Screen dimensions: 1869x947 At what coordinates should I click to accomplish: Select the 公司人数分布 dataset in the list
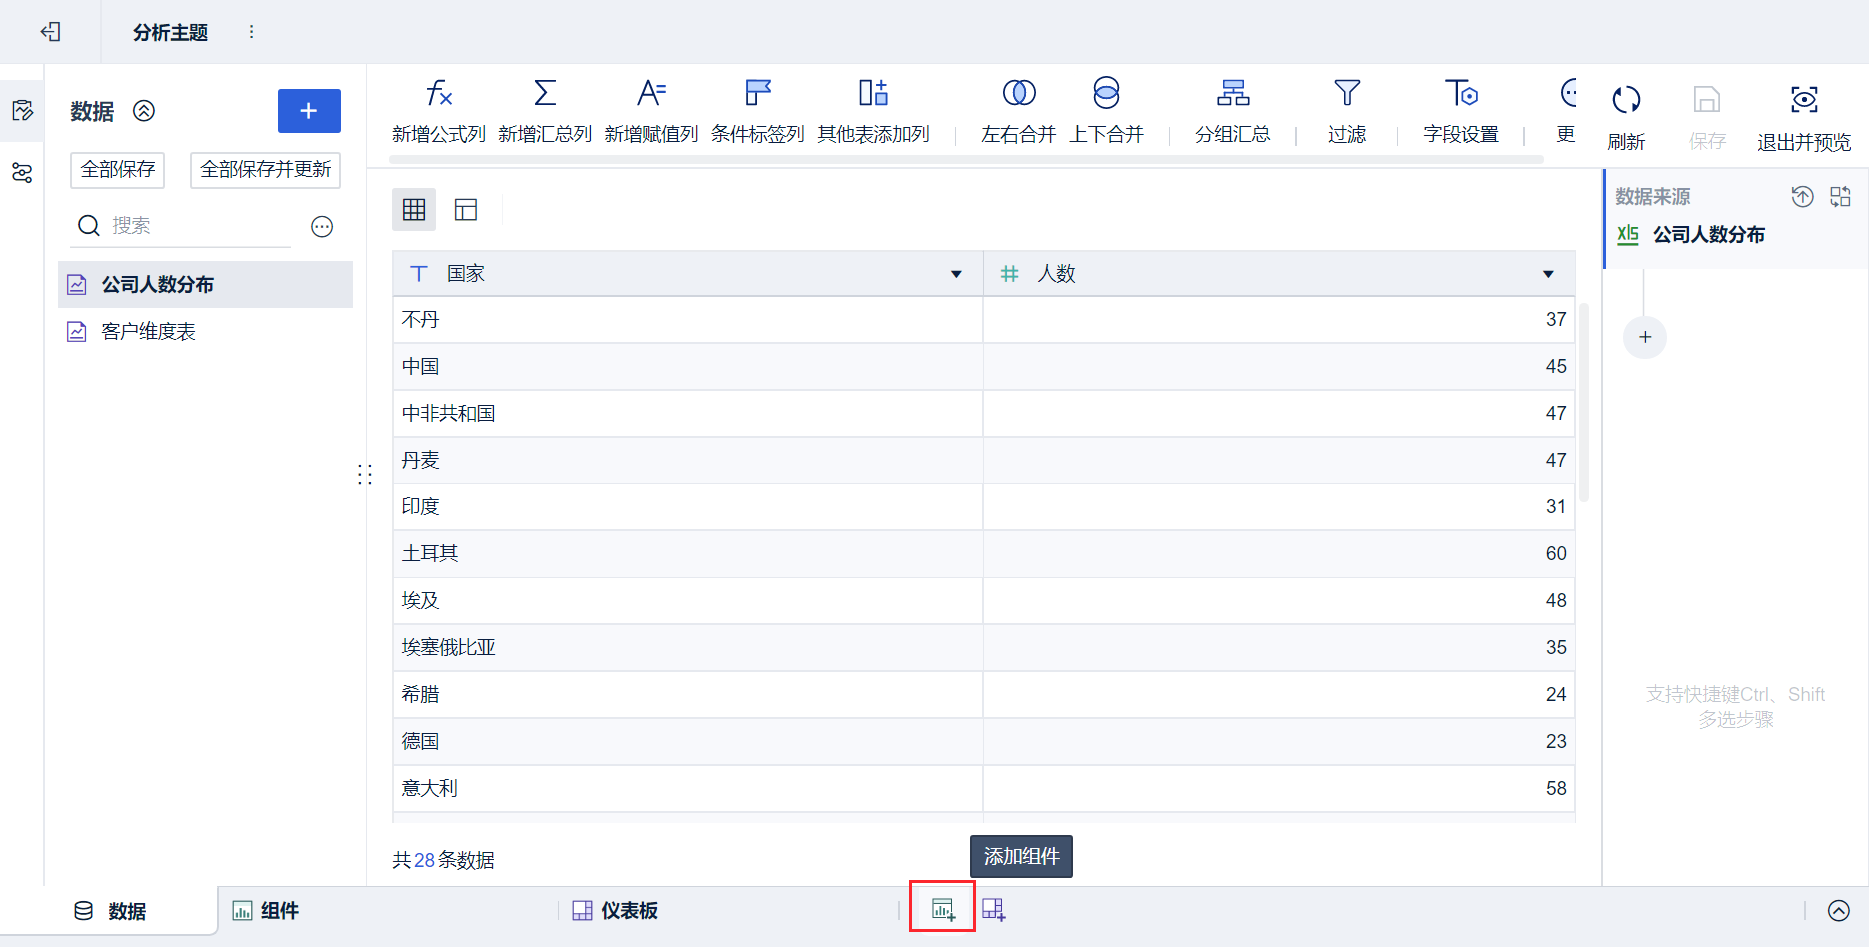(206, 285)
